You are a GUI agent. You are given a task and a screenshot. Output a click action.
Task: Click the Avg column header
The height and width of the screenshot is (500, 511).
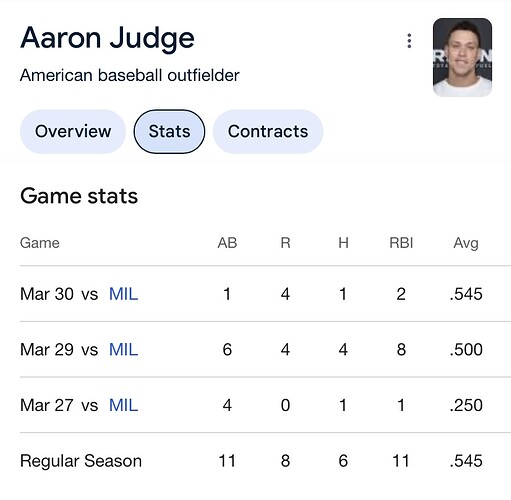(x=466, y=243)
